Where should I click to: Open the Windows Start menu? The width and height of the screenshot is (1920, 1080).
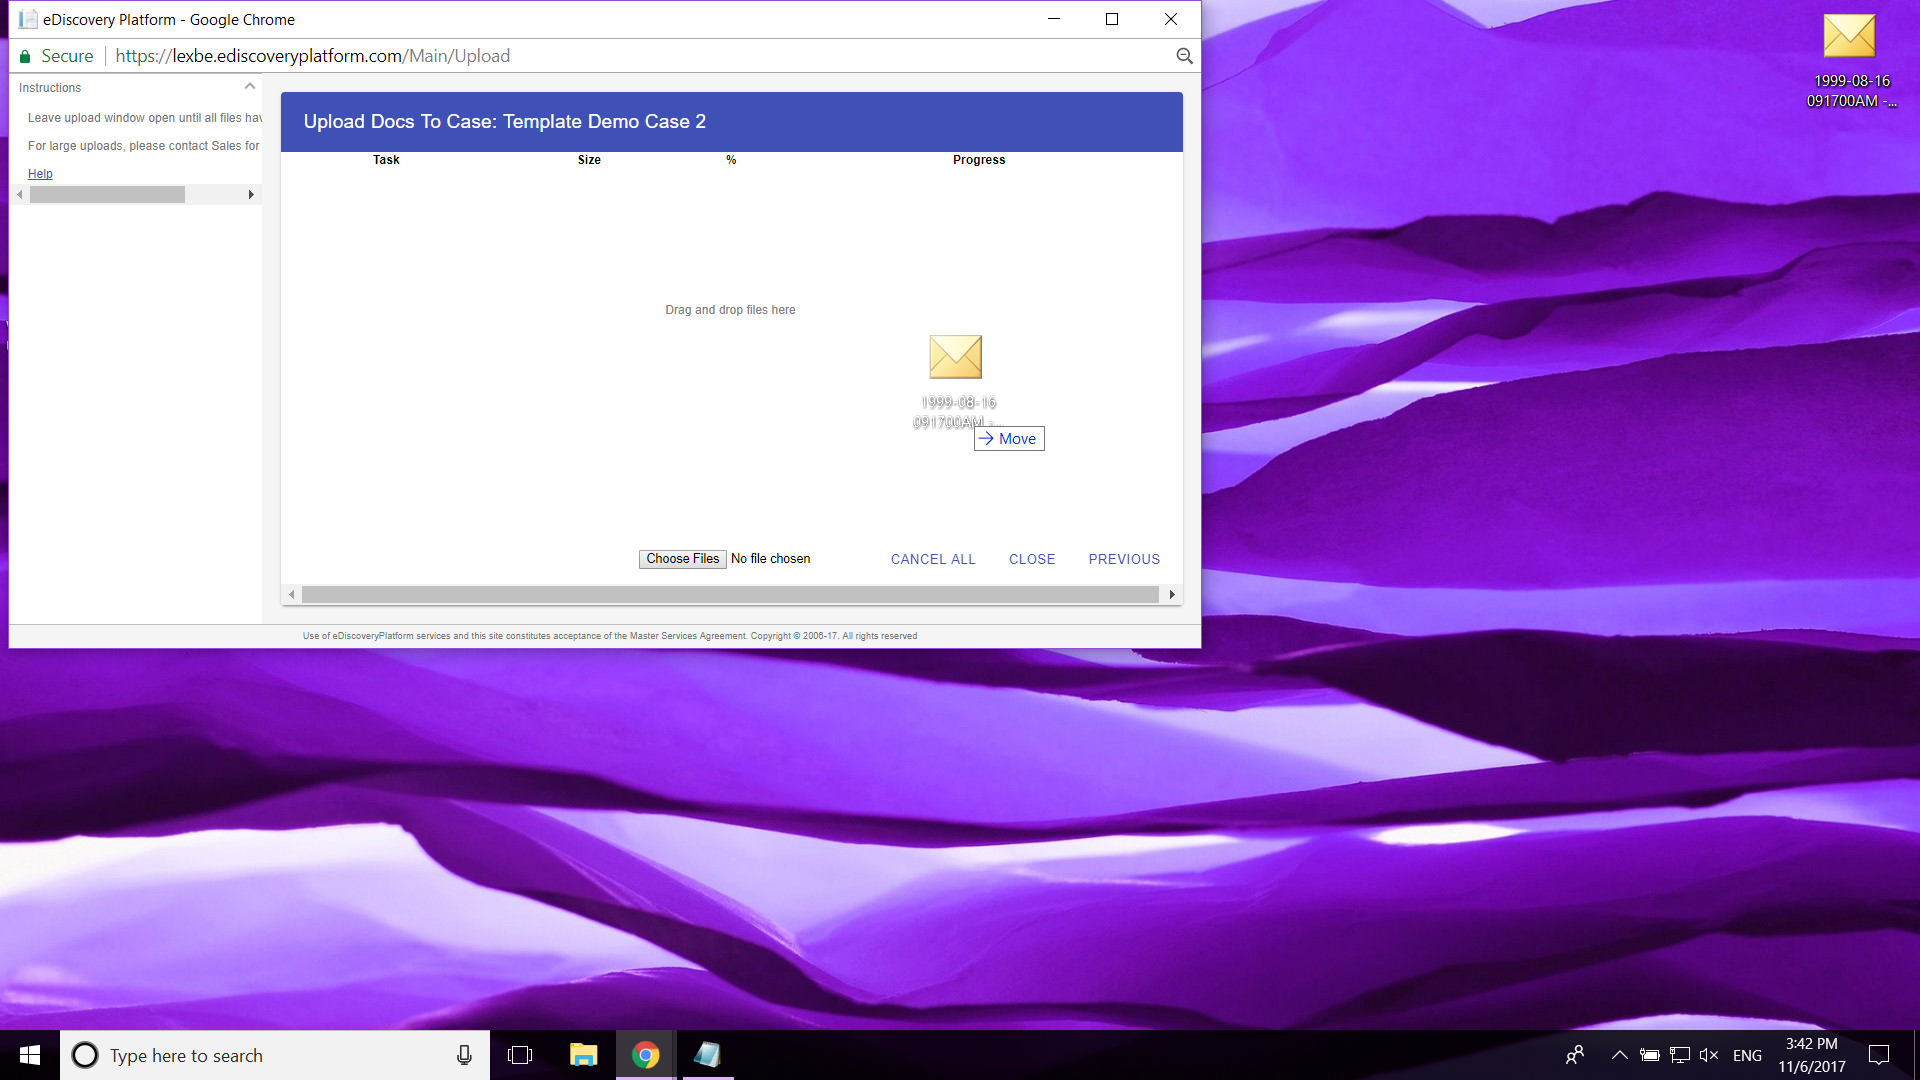coord(30,1055)
